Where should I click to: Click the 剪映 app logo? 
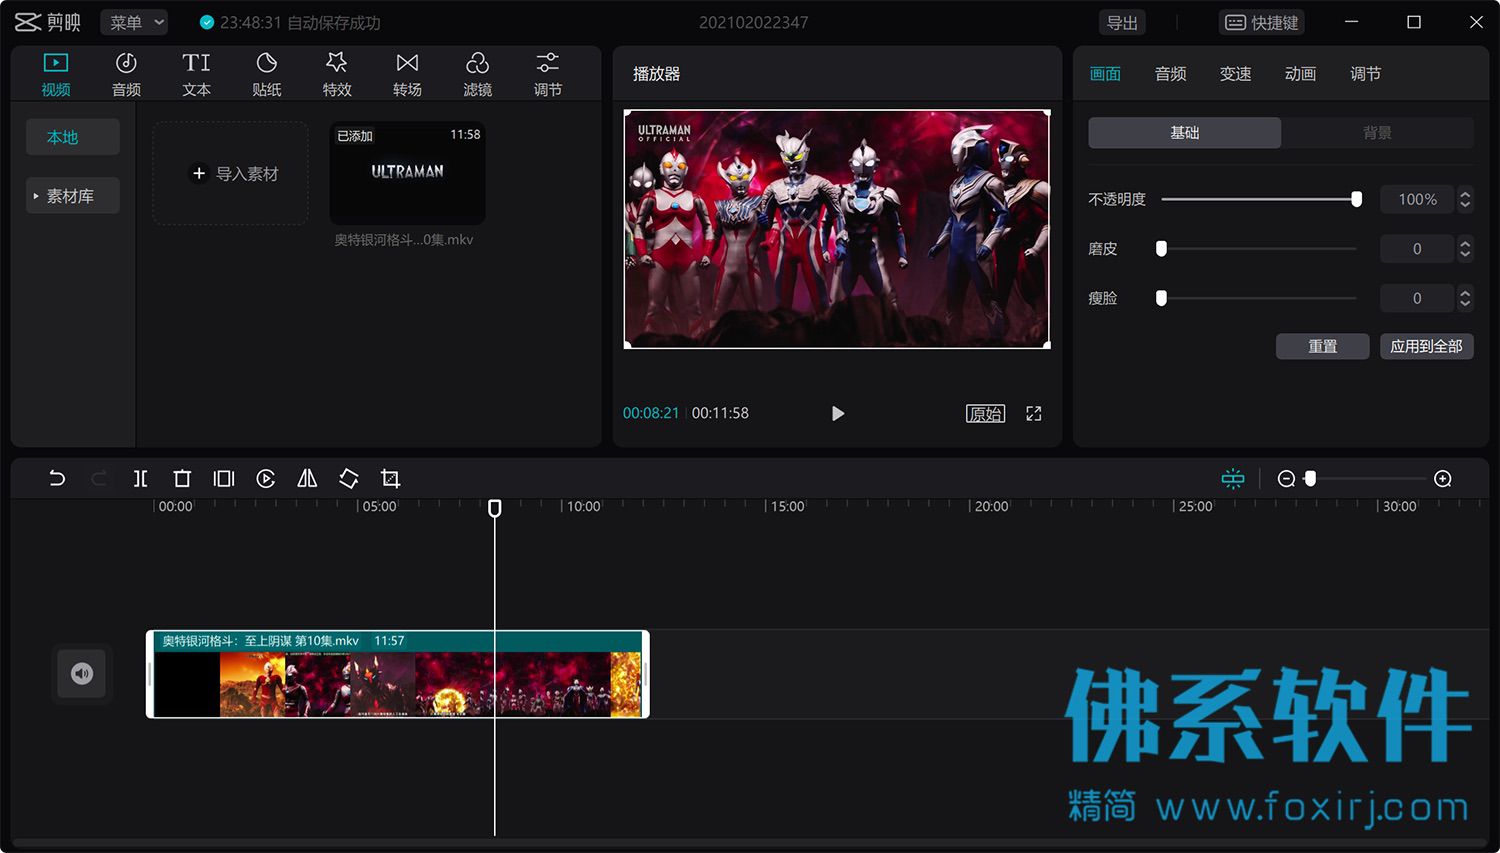pyautogui.click(x=48, y=22)
